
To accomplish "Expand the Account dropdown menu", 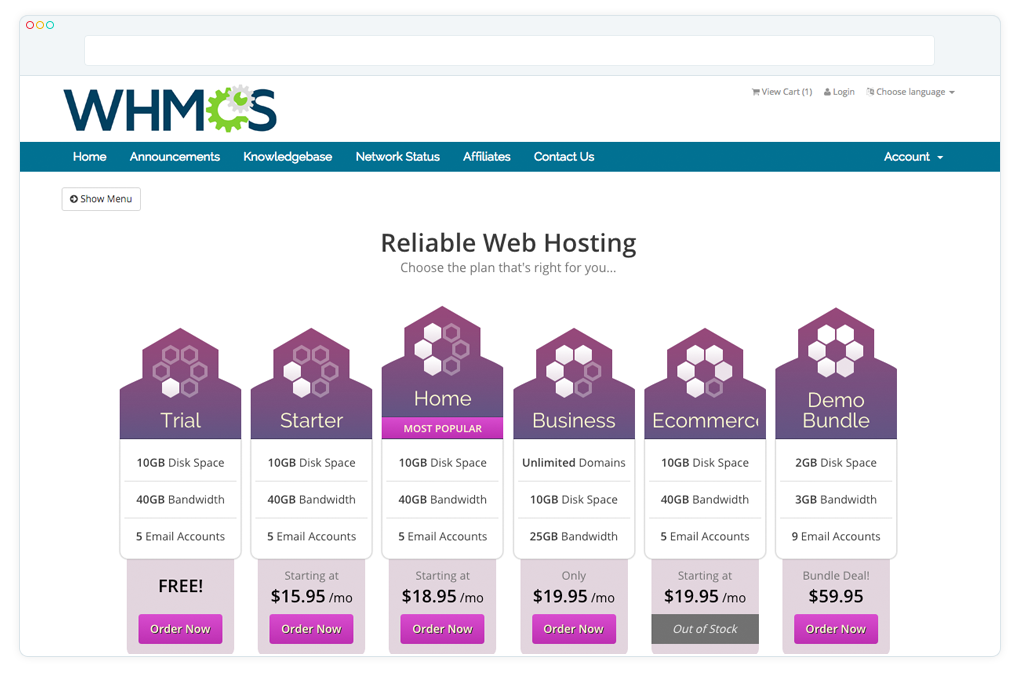I will (x=913, y=157).
